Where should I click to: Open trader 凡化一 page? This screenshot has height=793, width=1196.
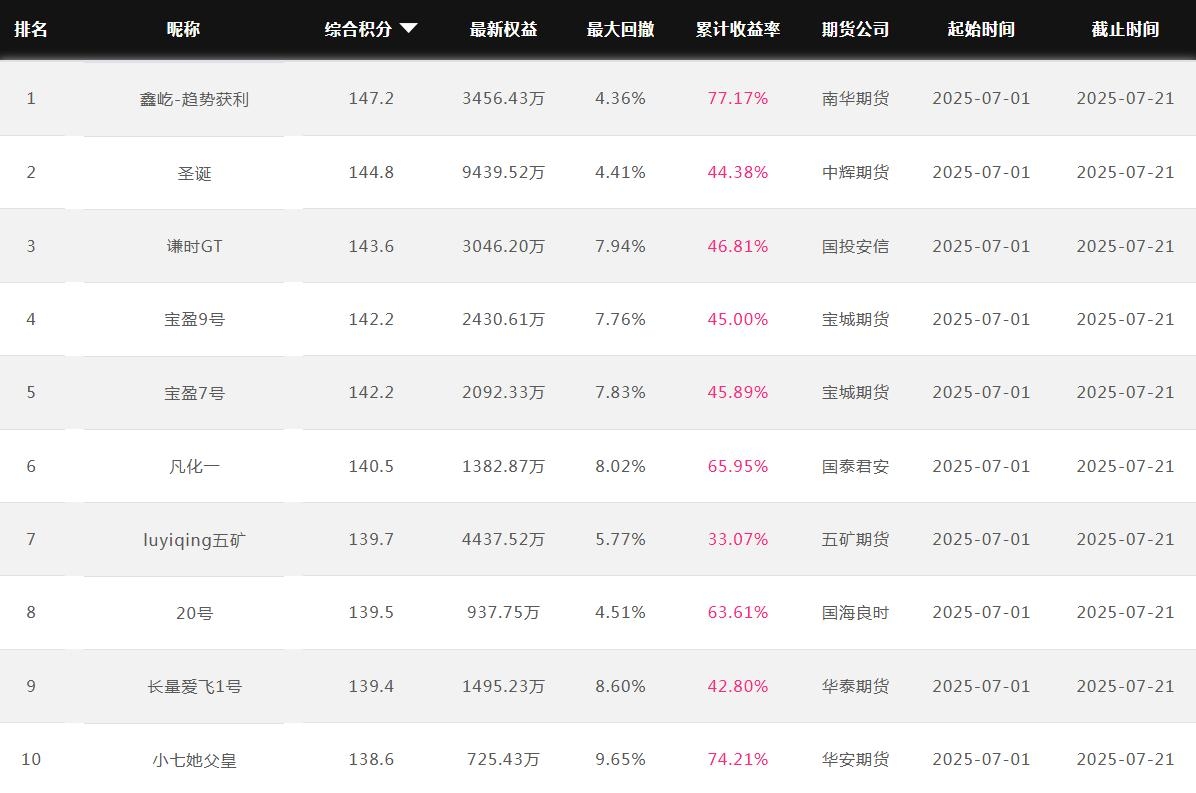(x=194, y=466)
